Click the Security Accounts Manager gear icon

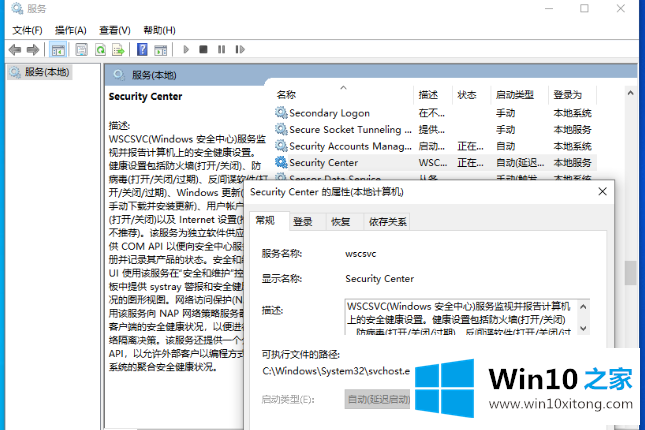click(281, 146)
